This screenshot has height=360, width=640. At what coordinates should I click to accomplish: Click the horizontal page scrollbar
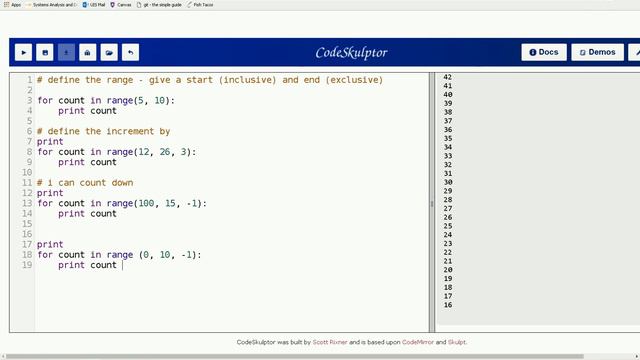coord(295,356)
